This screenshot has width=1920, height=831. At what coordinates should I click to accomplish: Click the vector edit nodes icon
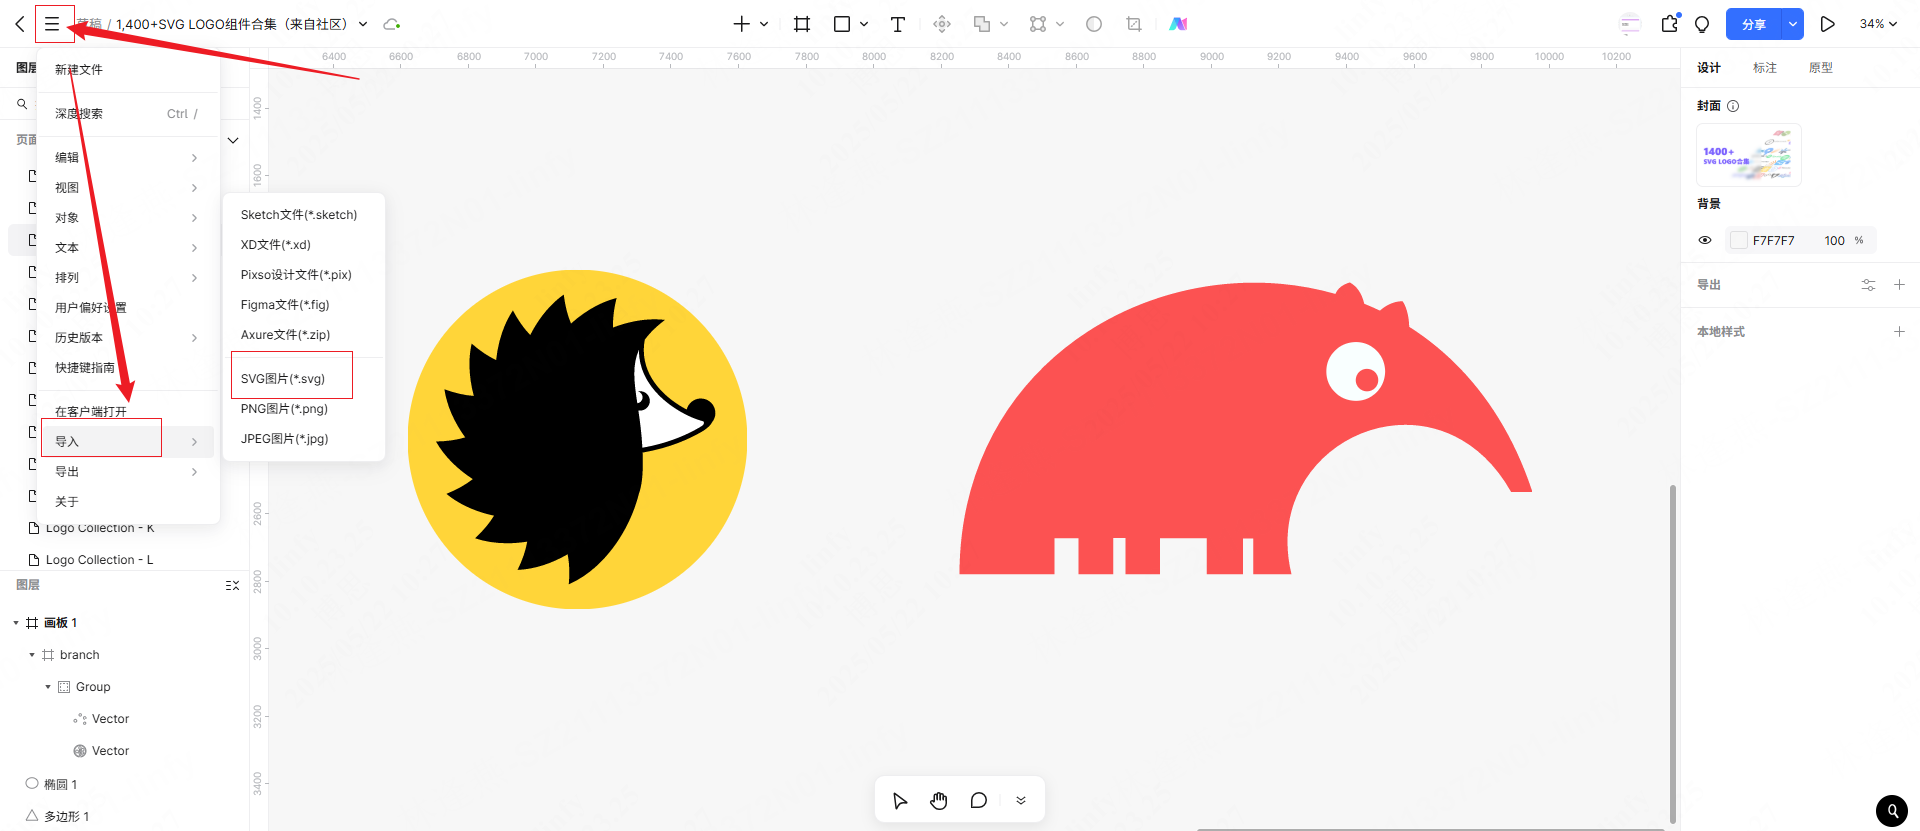click(x=1038, y=24)
